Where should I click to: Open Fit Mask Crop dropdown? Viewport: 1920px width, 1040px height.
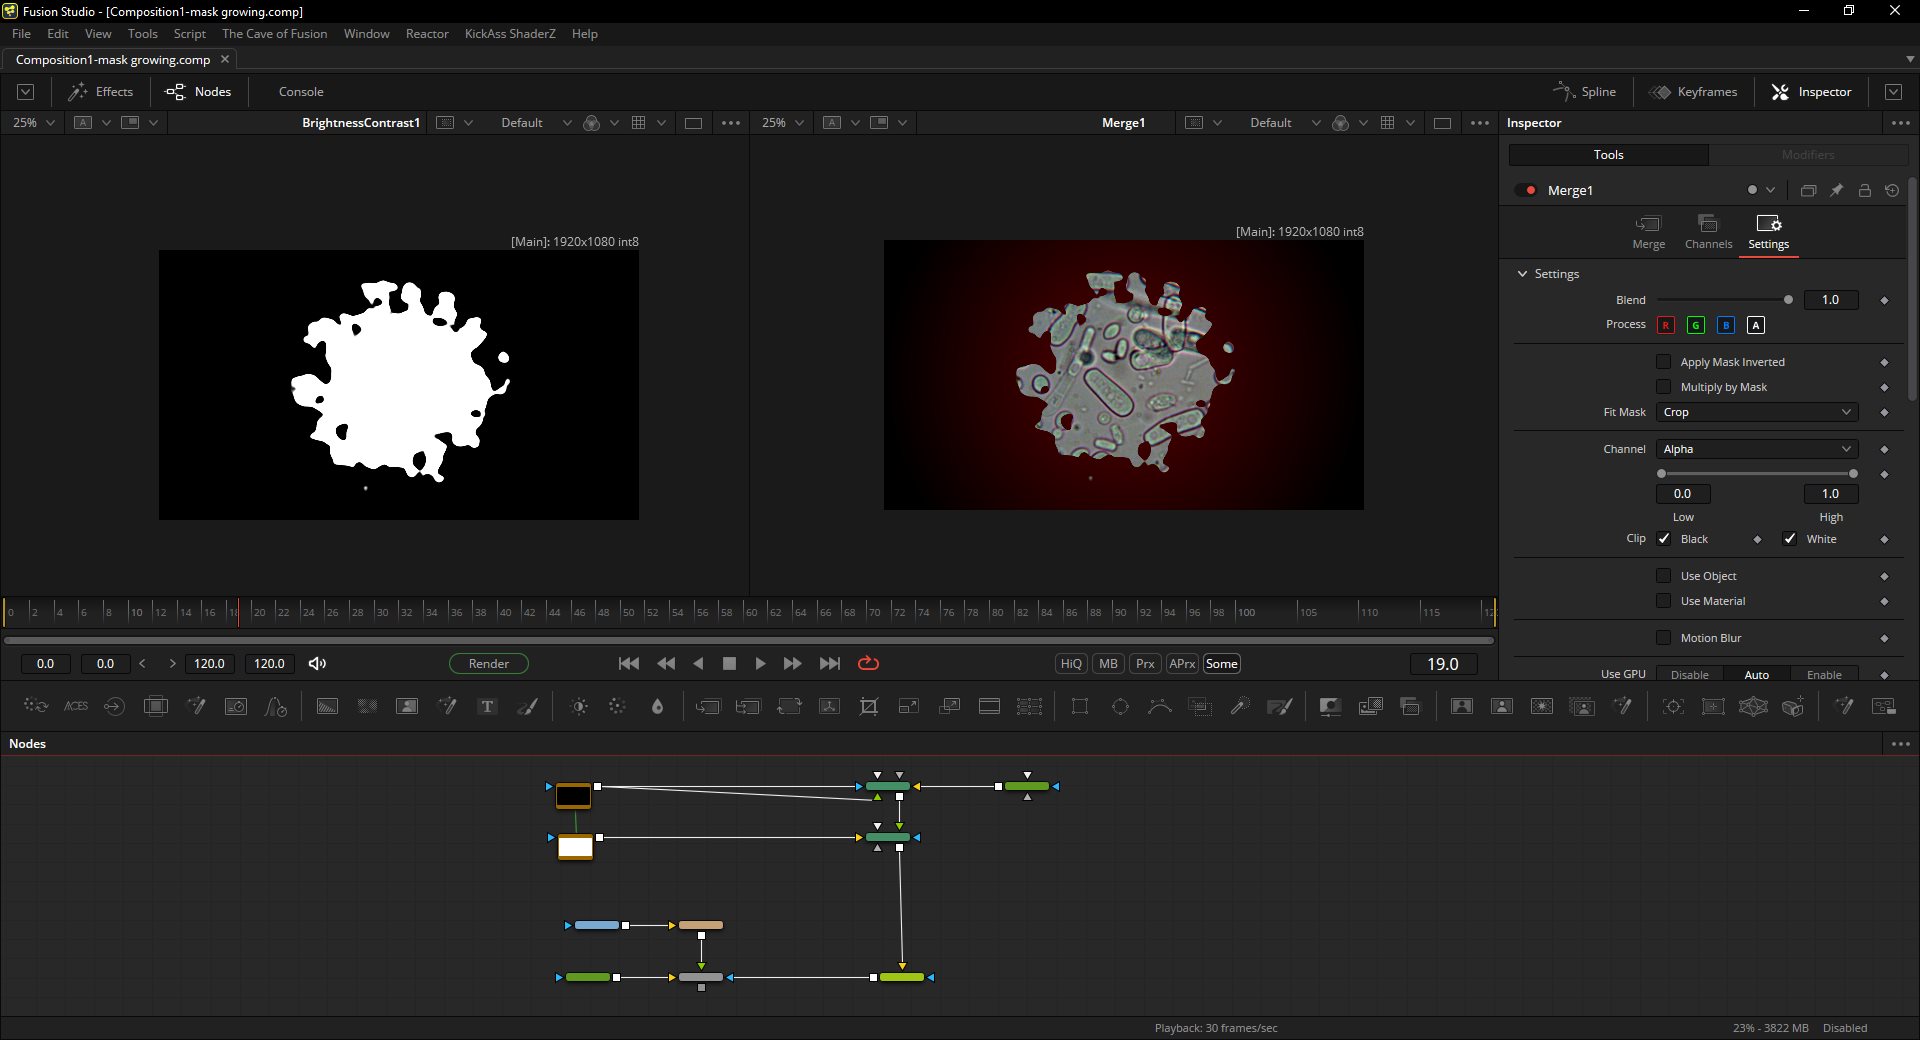[x=1757, y=412]
